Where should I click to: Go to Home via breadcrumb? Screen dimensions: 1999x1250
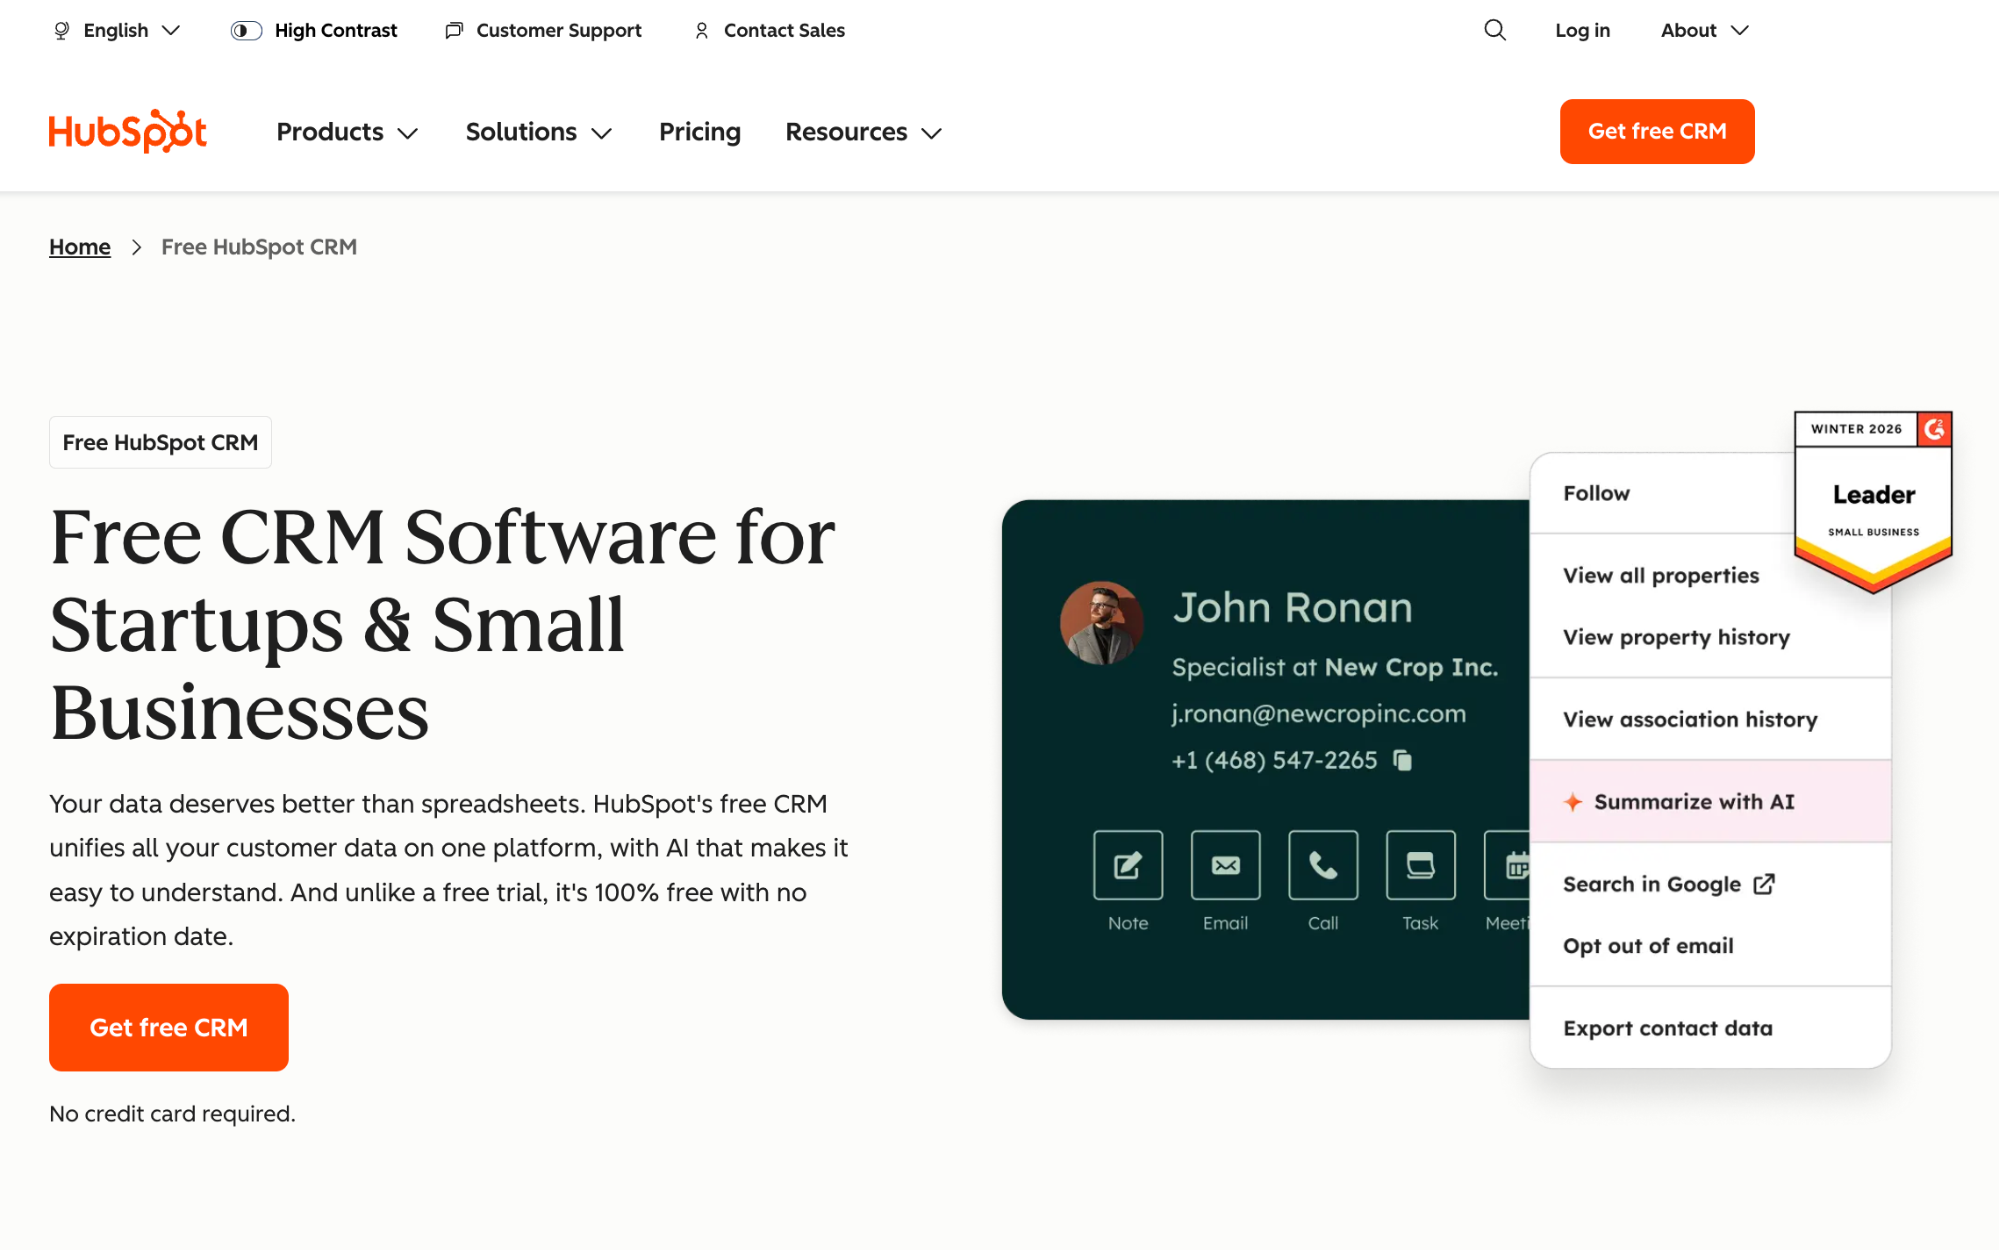point(80,247)
